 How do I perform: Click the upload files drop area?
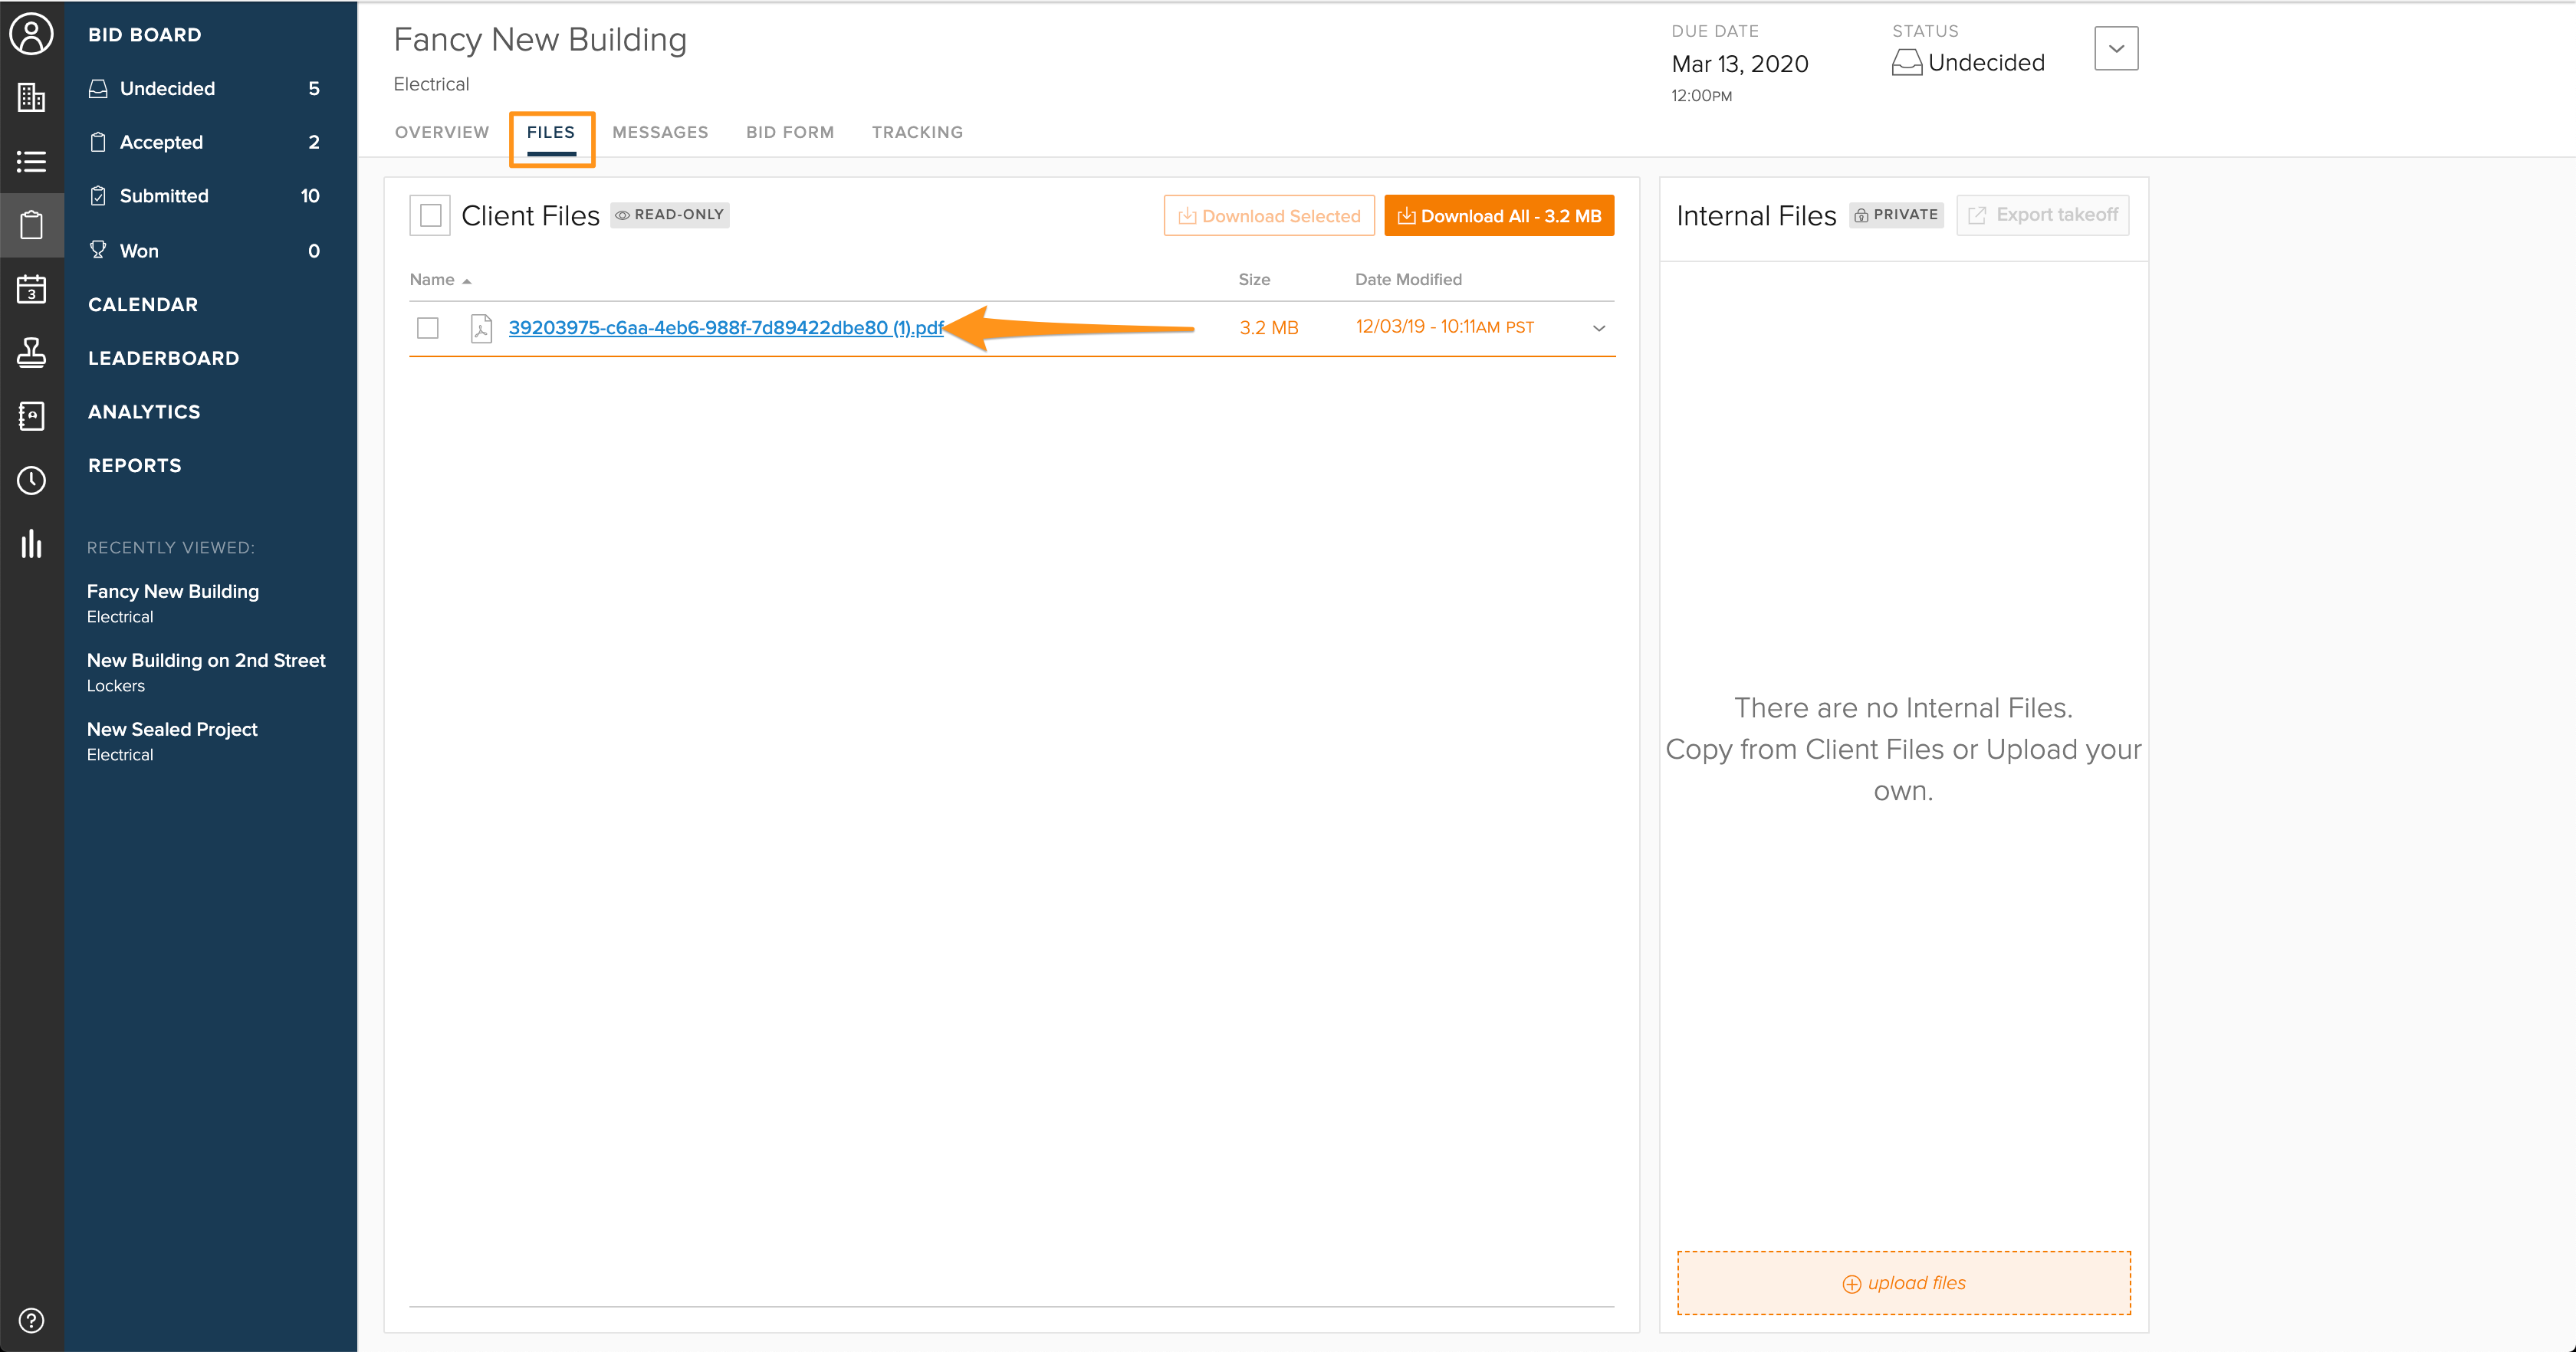tap(1903, 1283)
